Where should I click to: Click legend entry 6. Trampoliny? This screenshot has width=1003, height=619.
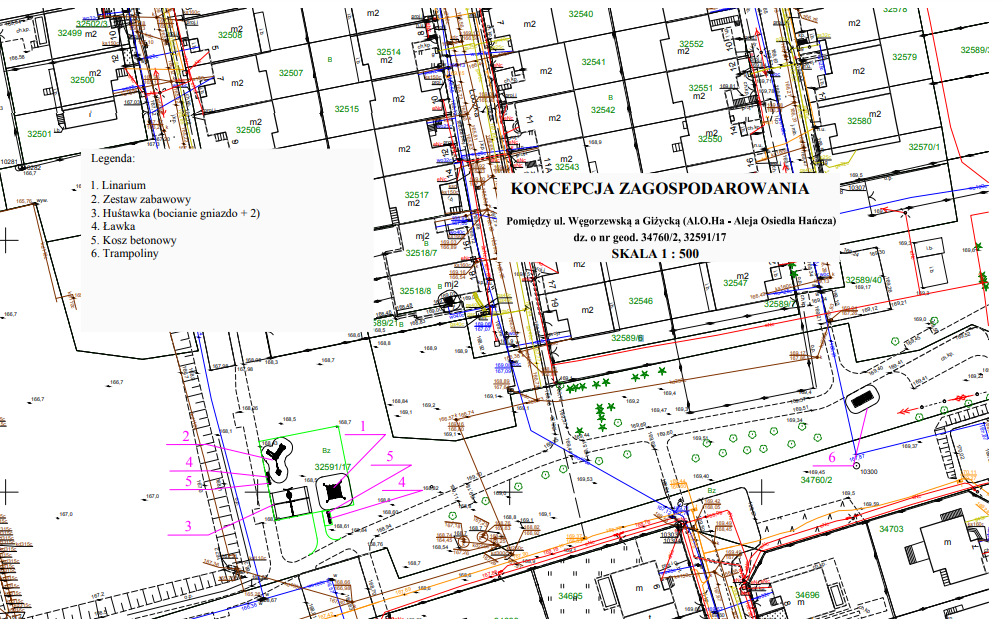pyautogui.click(x=124, y=253)
